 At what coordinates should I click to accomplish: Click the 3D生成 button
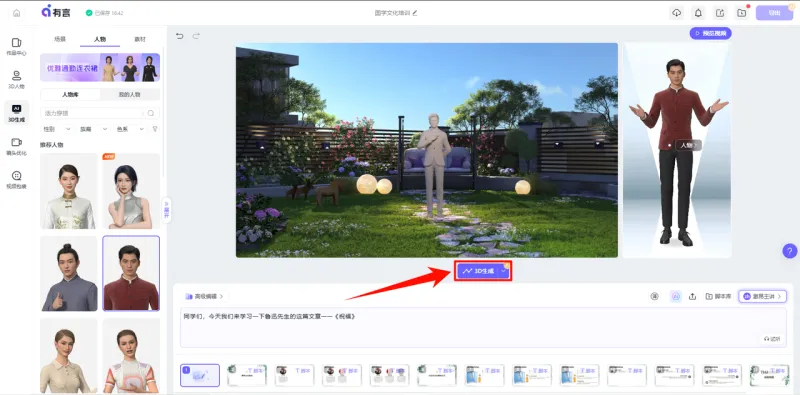click(478, 271)
